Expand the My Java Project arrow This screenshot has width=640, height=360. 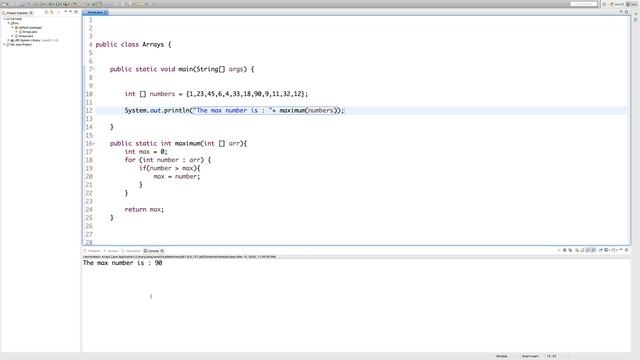(x=4, y=44)
